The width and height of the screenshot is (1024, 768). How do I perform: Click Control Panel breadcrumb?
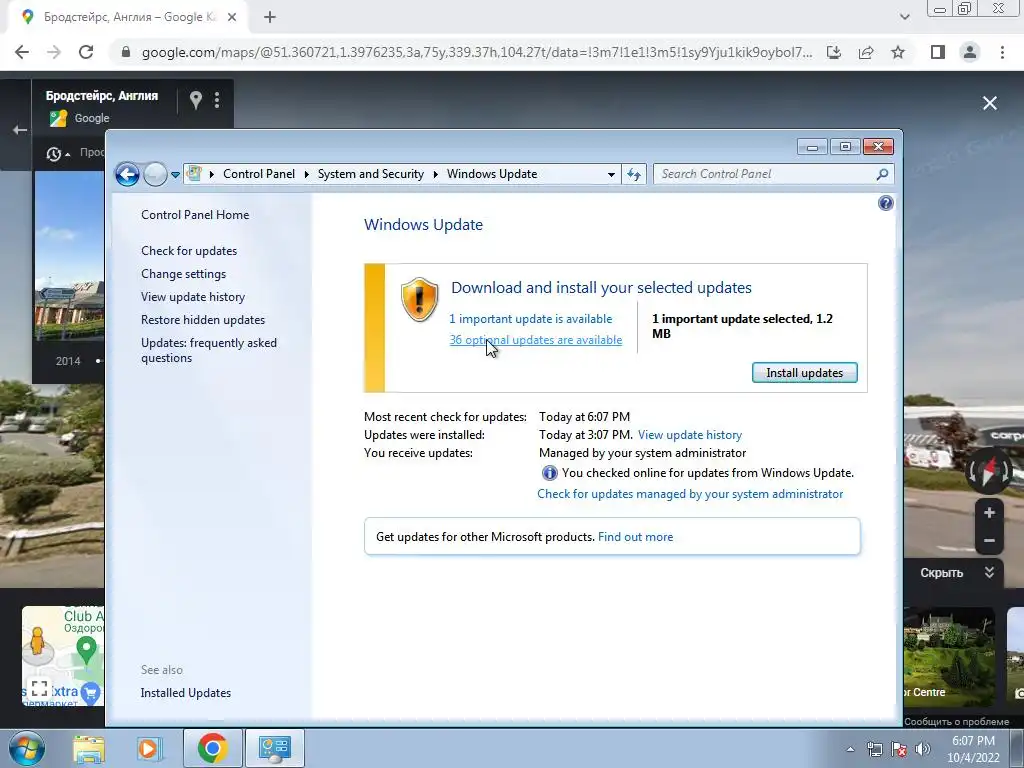pyautogui.click(x=259, y=174)
